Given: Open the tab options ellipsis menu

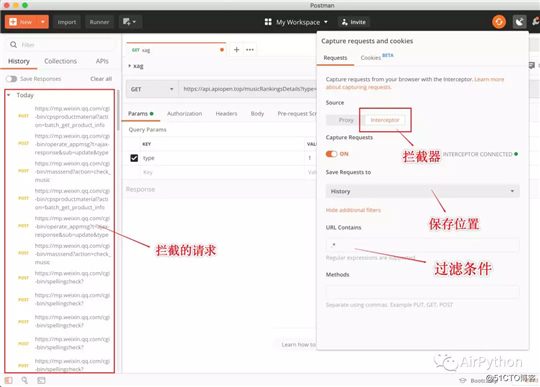Looking at the screenshot, I should point(250,50).
